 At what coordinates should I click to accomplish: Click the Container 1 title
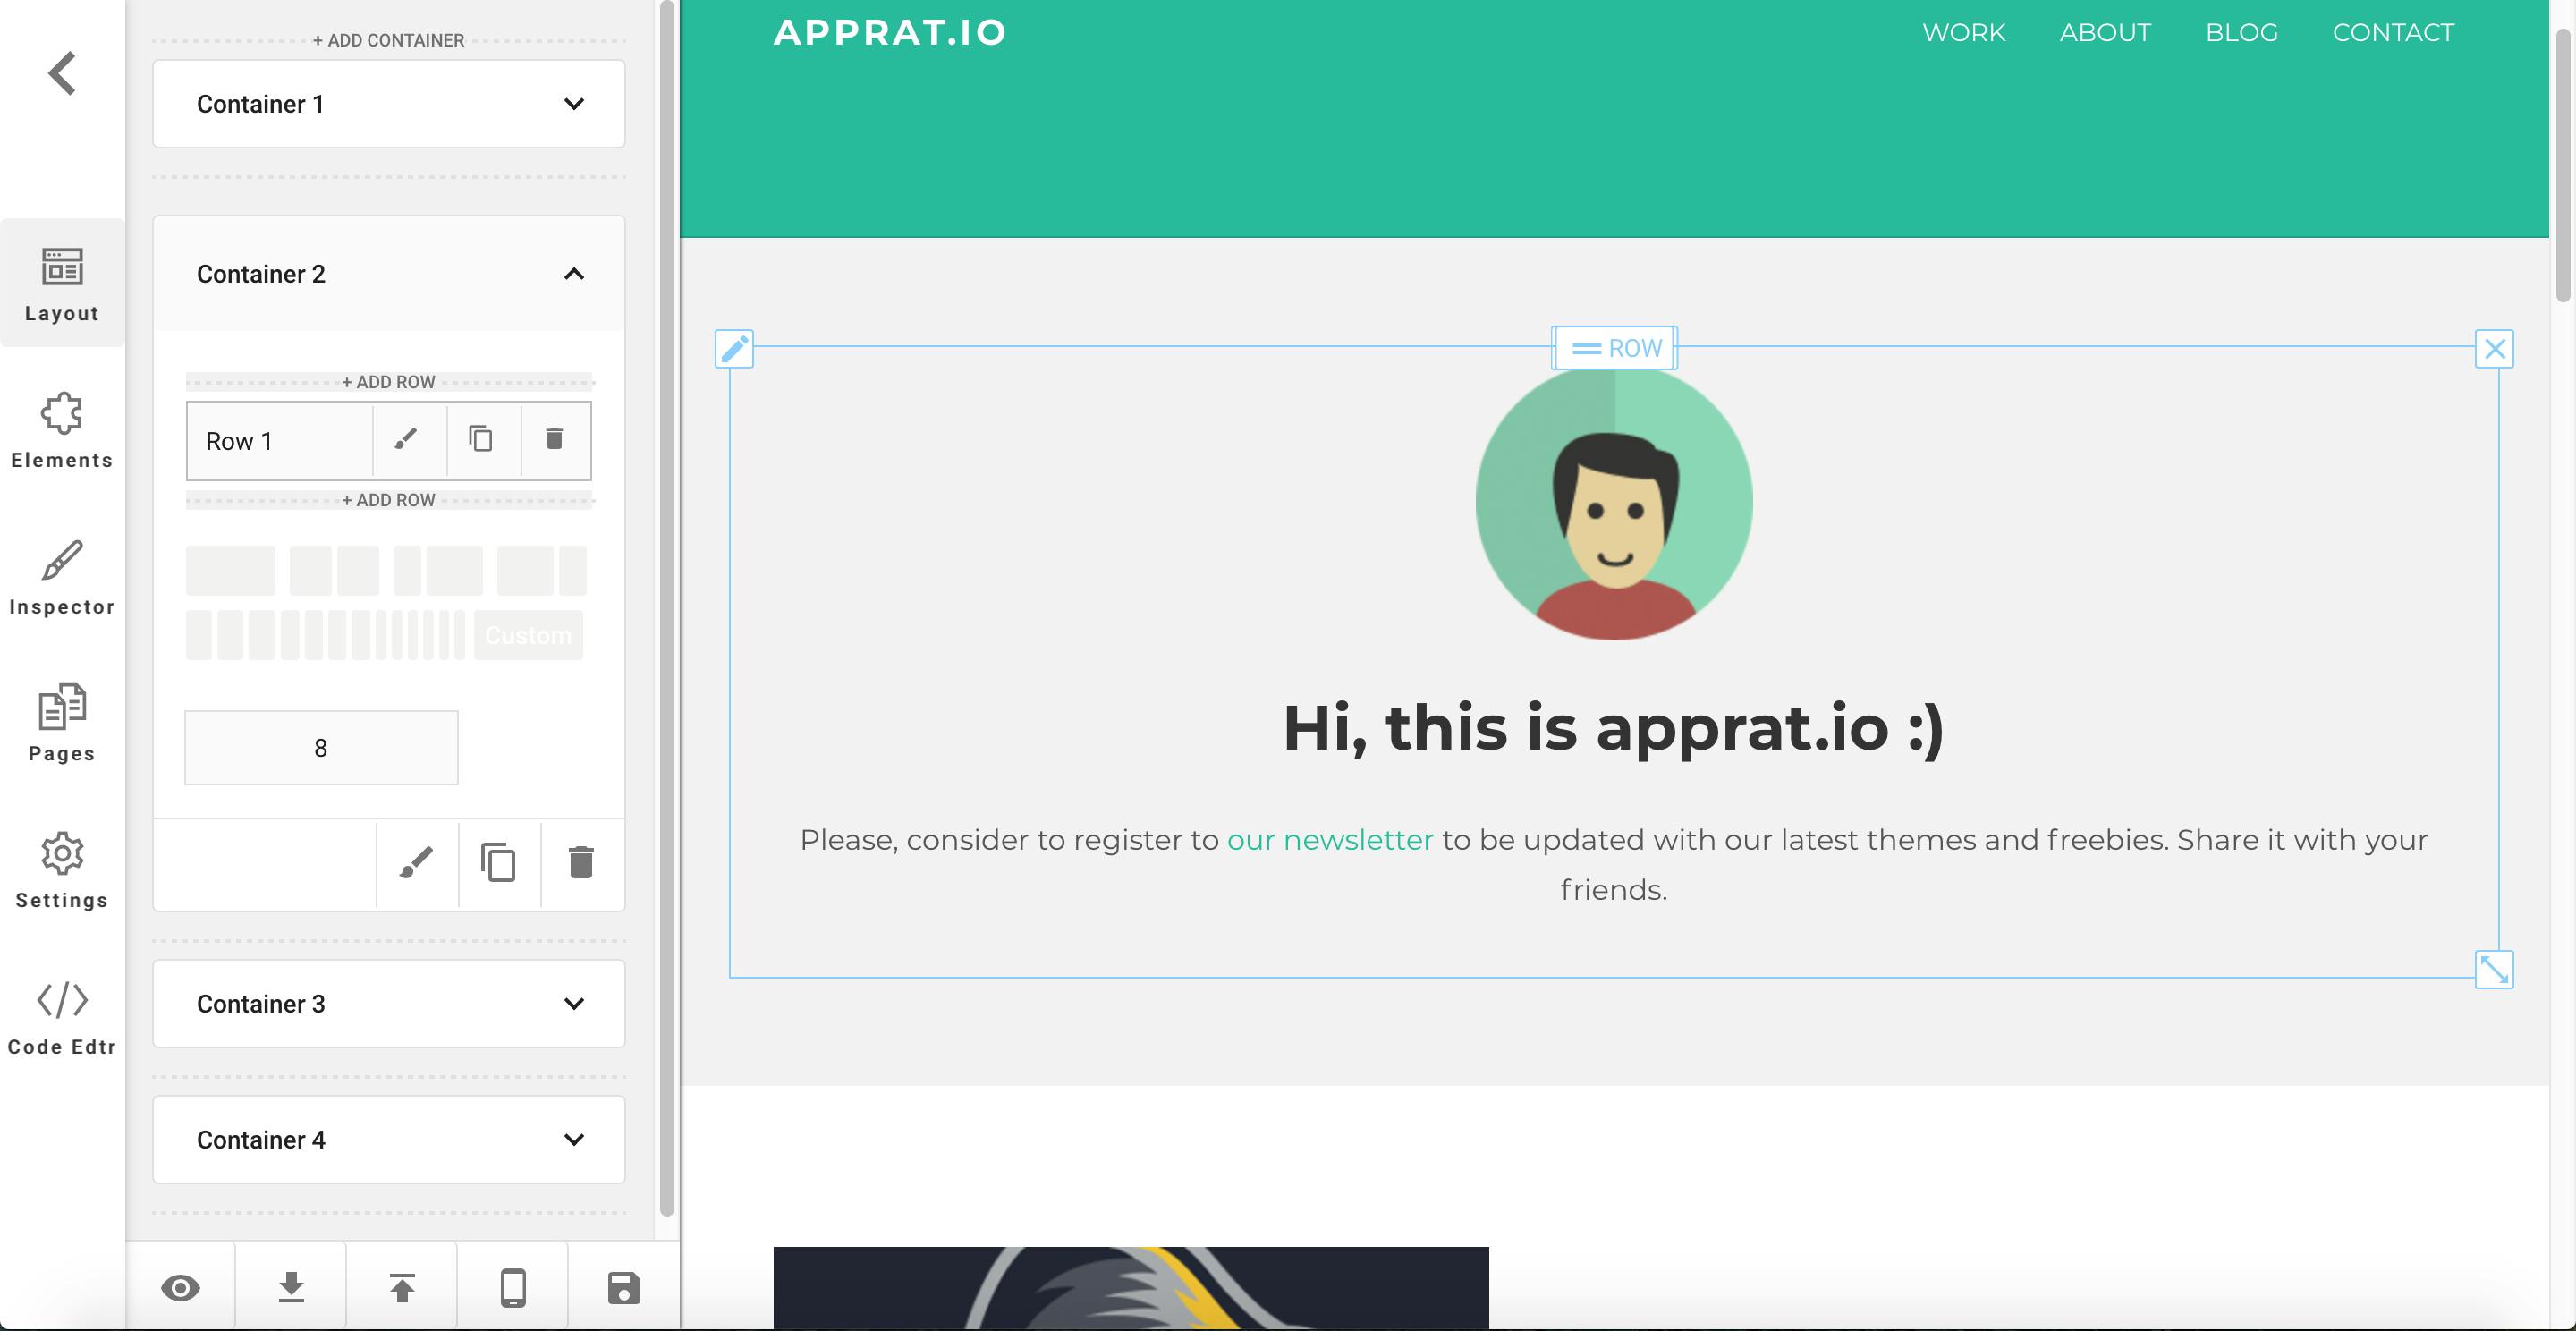pyautogui.click(x=260, y=104)
